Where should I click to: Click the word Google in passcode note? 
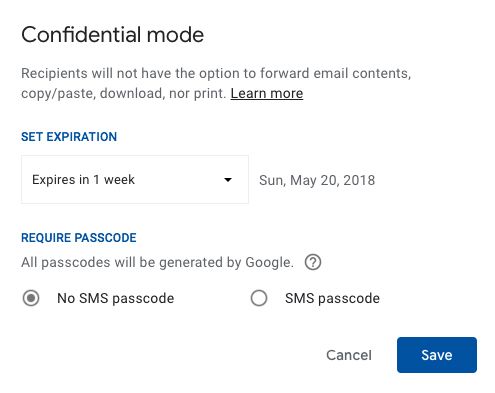270,263
